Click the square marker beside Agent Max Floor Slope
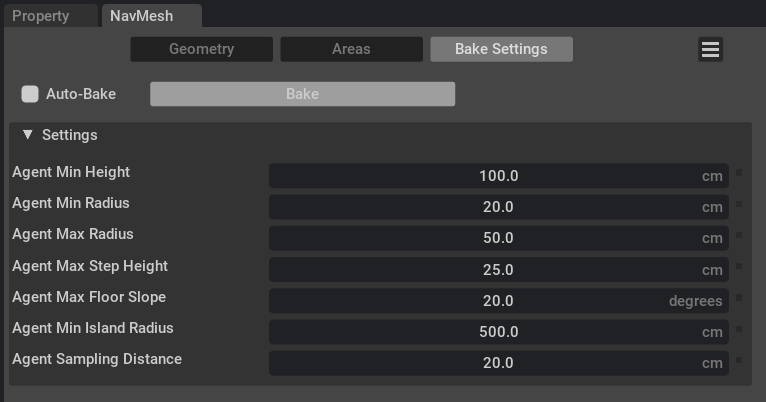The image size is (766, 402). 739,298
